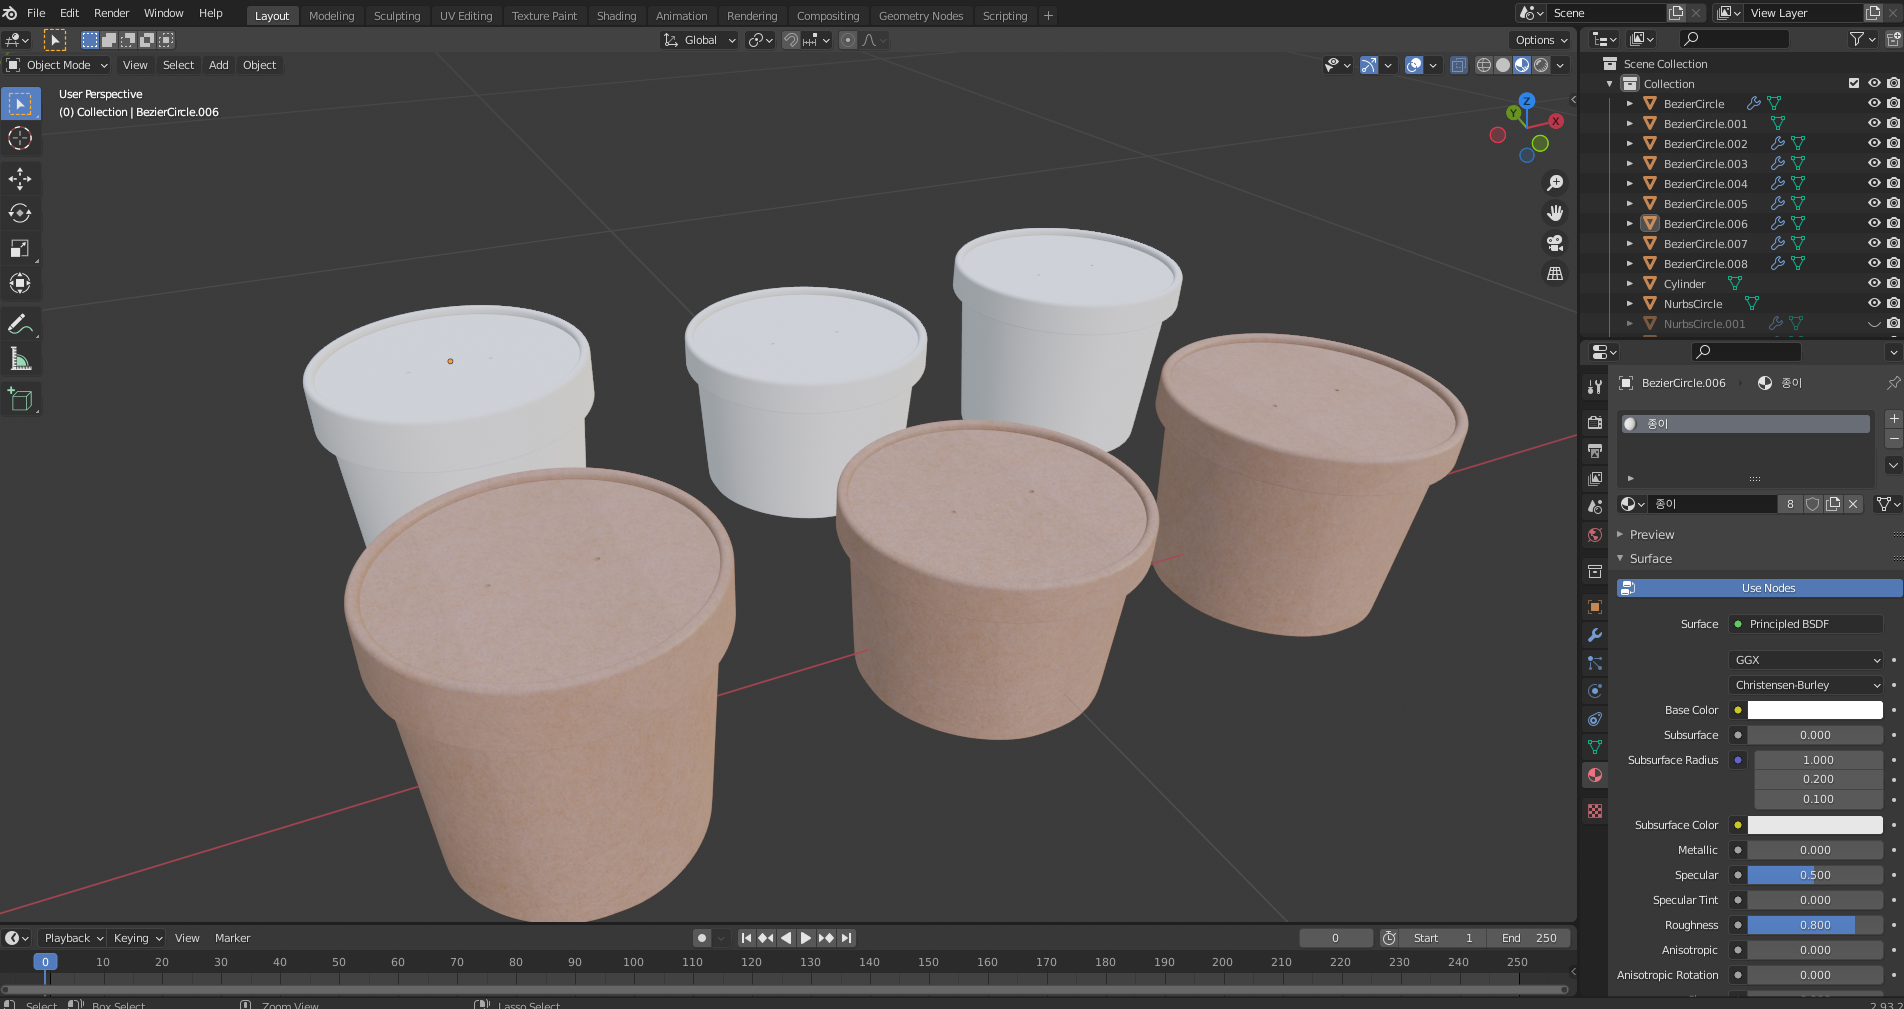Viewport: 1904px width, 1009px height.
Task: Select the Measure tool
Action: coord(20,359)
